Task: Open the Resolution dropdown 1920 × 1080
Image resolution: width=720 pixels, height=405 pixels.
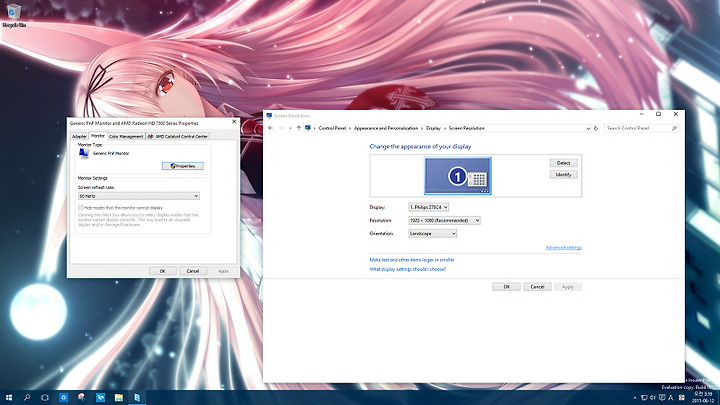Action: coord(444,220)
